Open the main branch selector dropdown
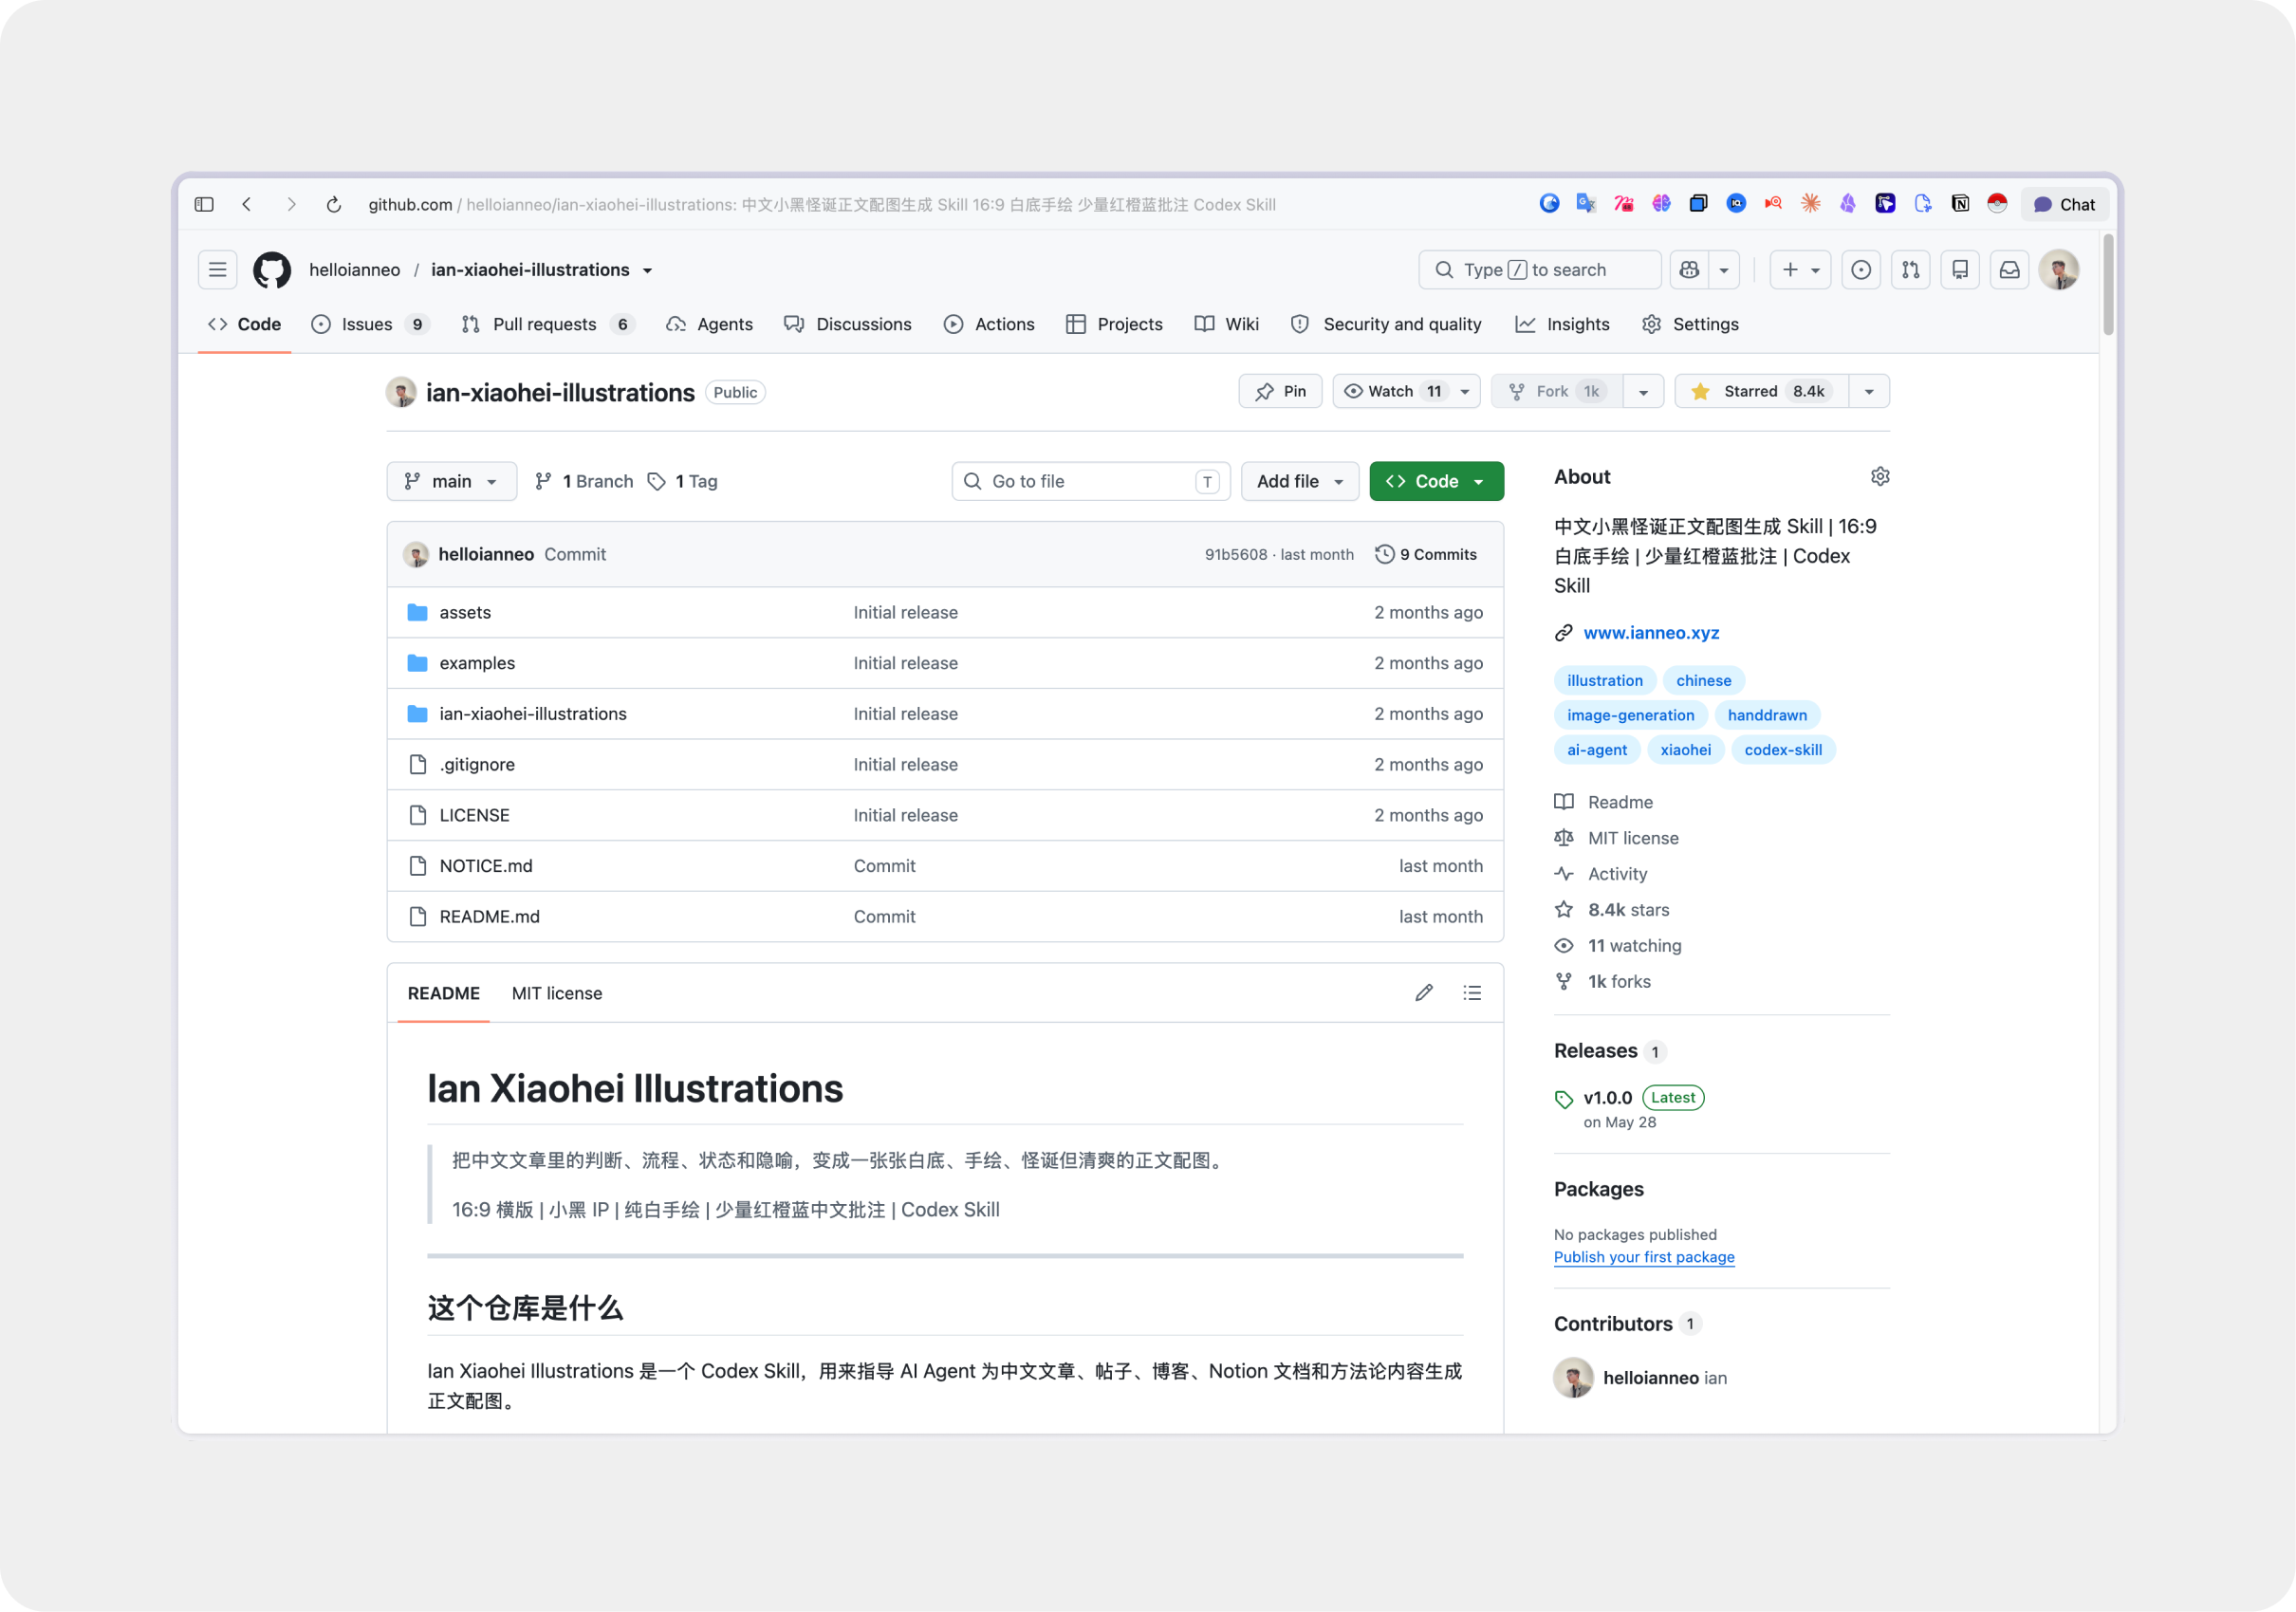 (452, 481)
